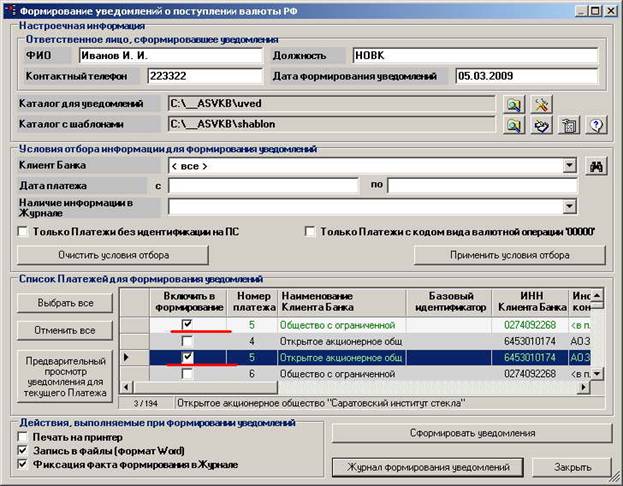
Task: Click the binoculars search icon for bank client
Action: (x=597, y=166)
